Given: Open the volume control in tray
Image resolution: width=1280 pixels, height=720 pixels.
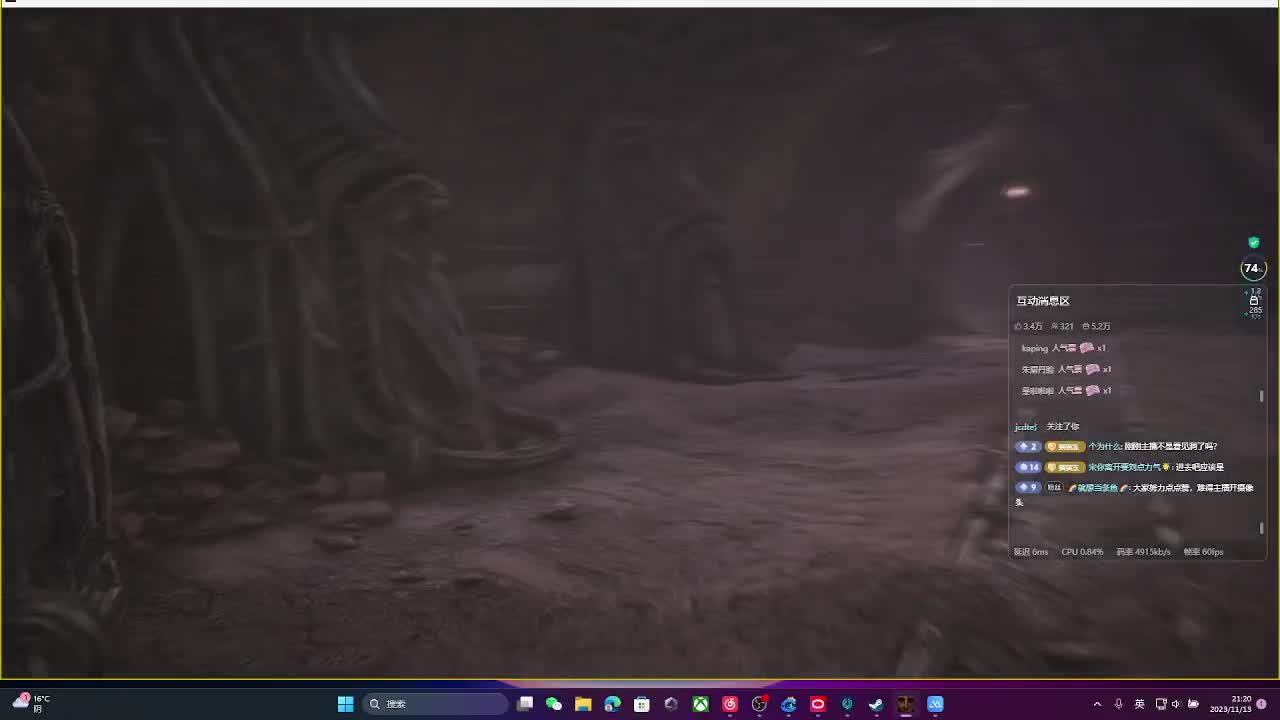Looking at the screenshot, I should click(1176, 704).
